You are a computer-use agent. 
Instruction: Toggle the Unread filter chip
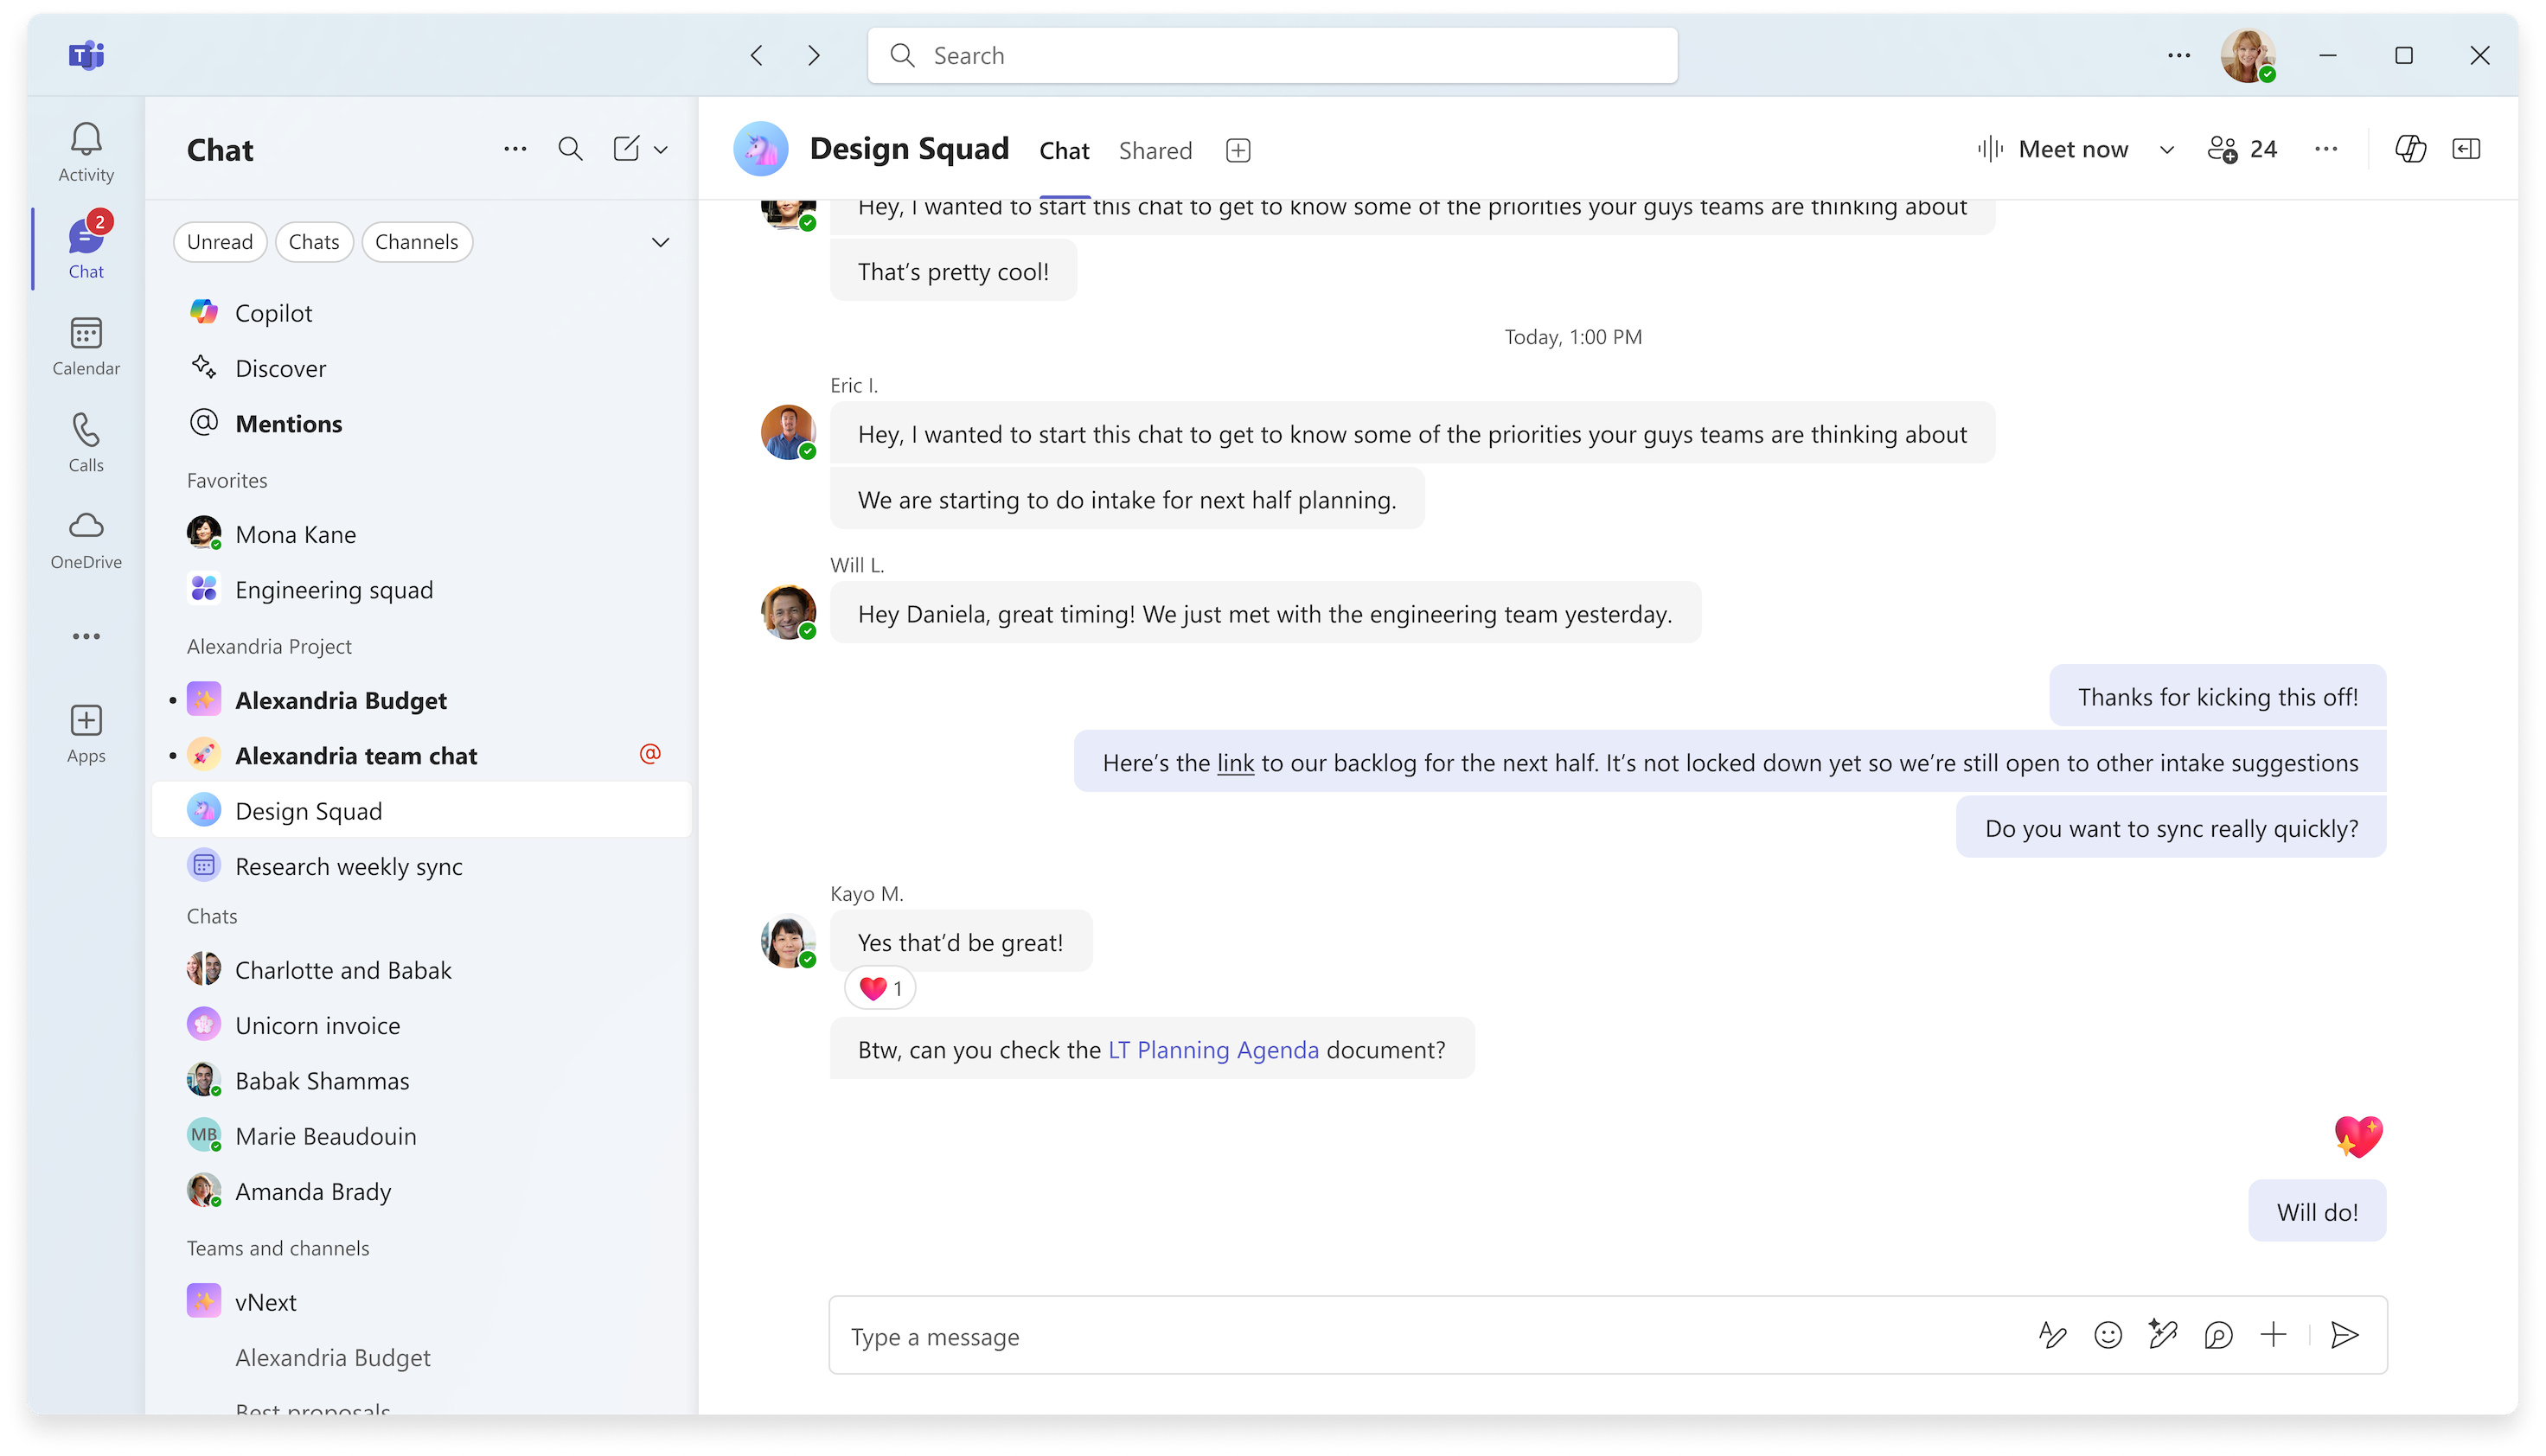(221, 241)
